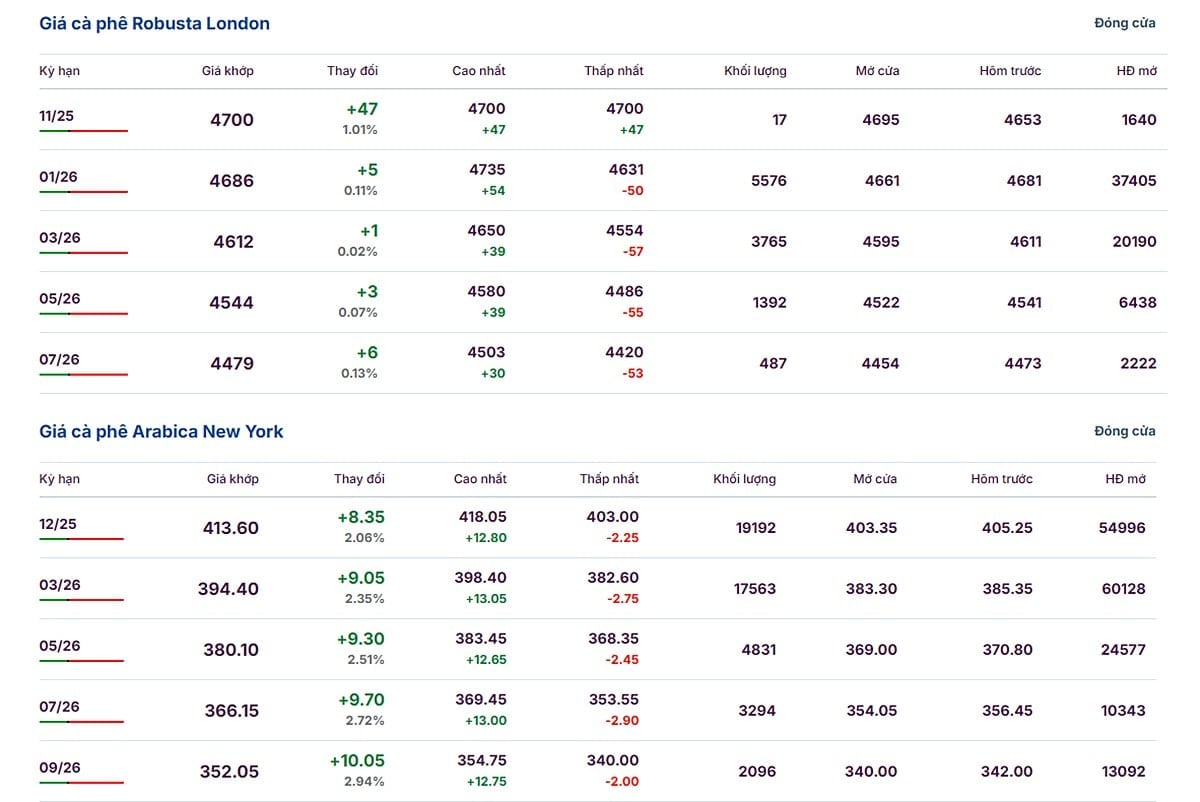Click the price range bar under Robusta 07/26
This screenshot has width=1200, height=802.
pos(83,375)
